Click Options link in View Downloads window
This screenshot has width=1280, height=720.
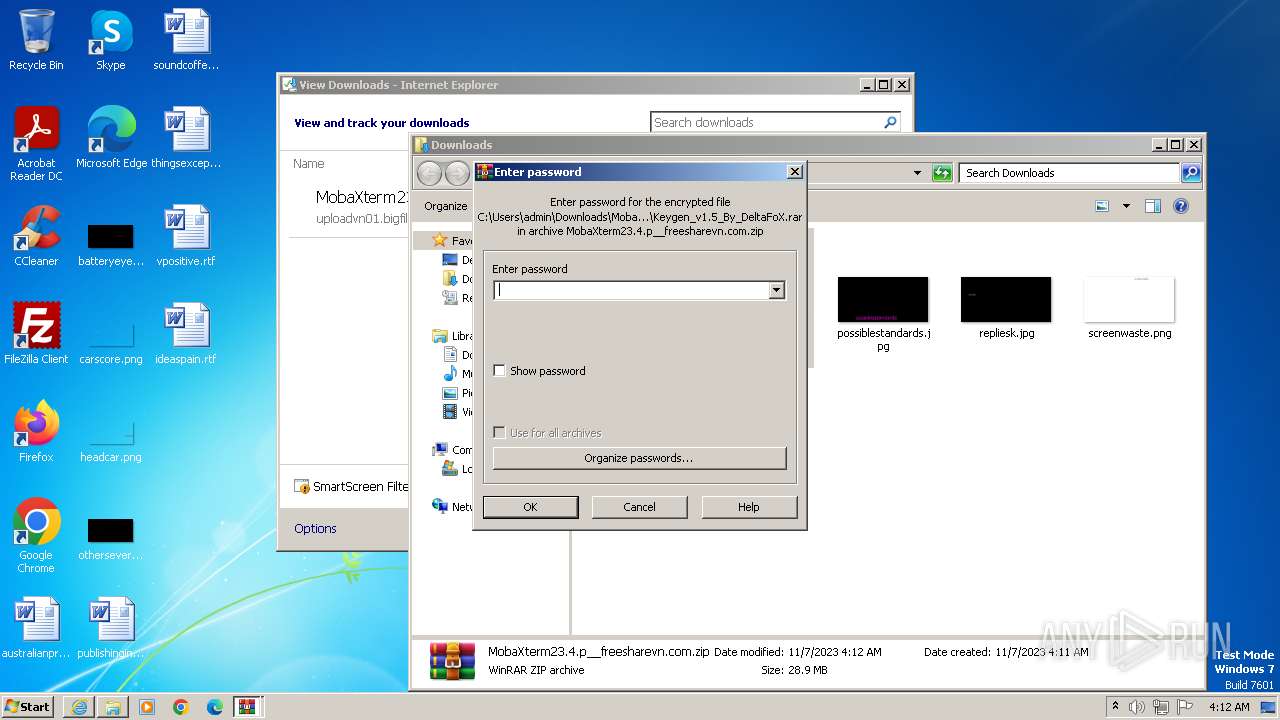(x=315, y=529)
